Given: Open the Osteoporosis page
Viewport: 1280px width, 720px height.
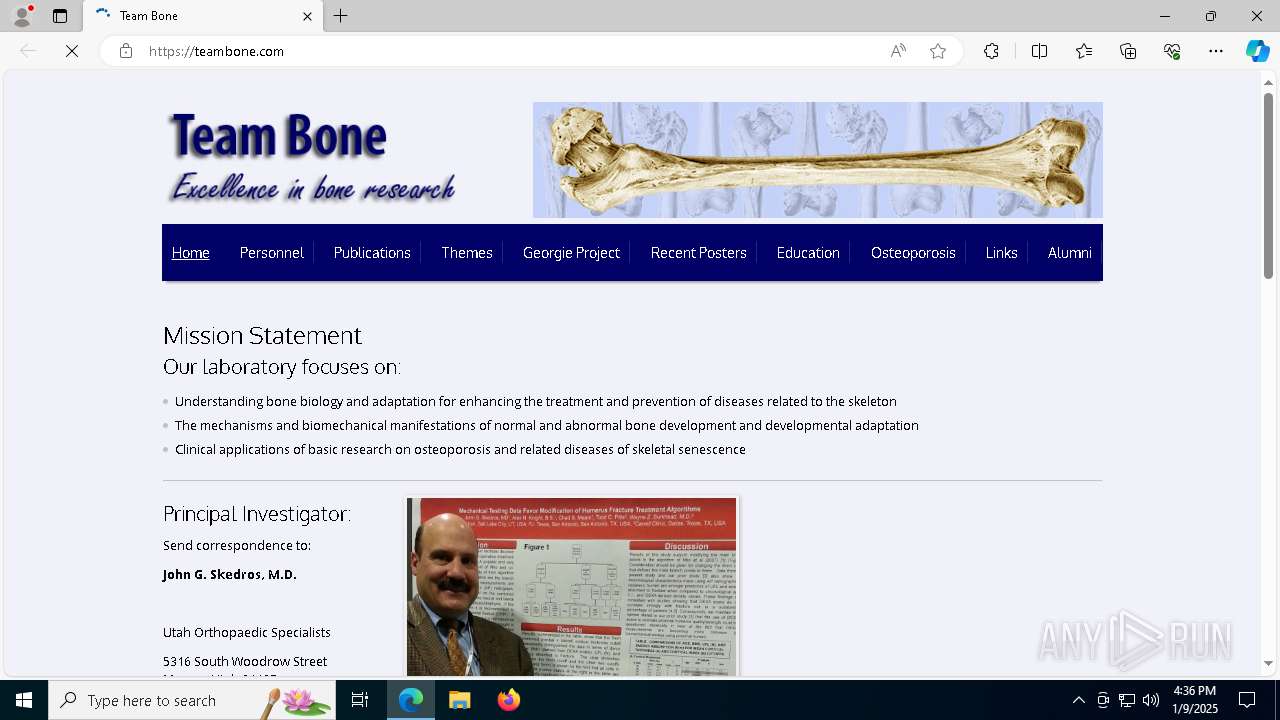Looking at the screenshot, I should (x=913, y=253).
